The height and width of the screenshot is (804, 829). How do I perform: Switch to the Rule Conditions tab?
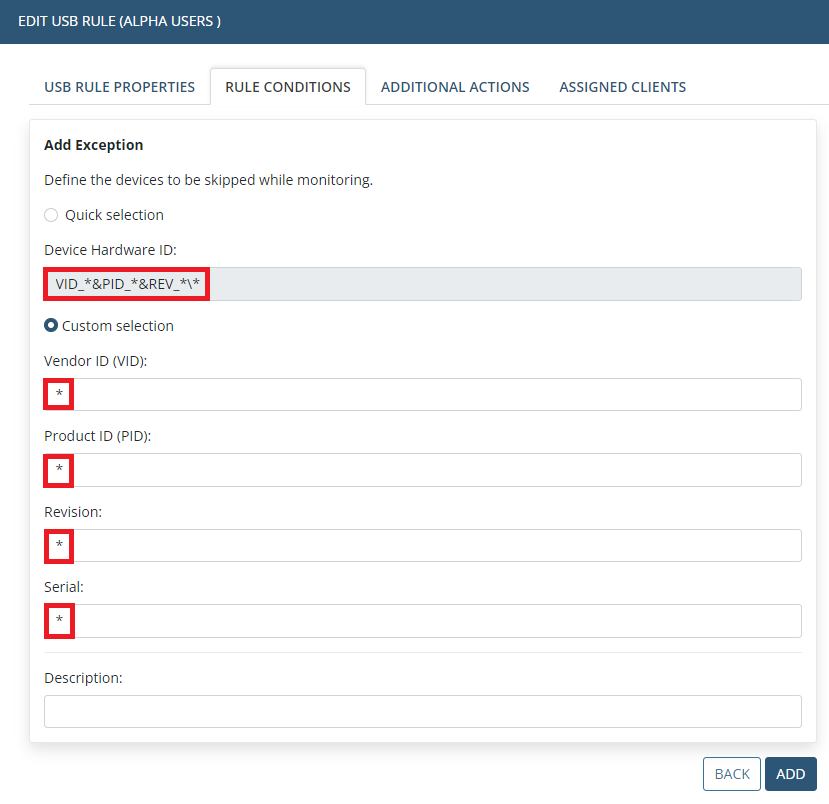pyautogui.click(x=288, y=87)
